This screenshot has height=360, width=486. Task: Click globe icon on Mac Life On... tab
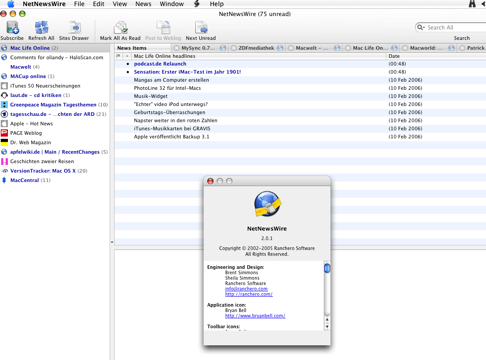[394, 48]
